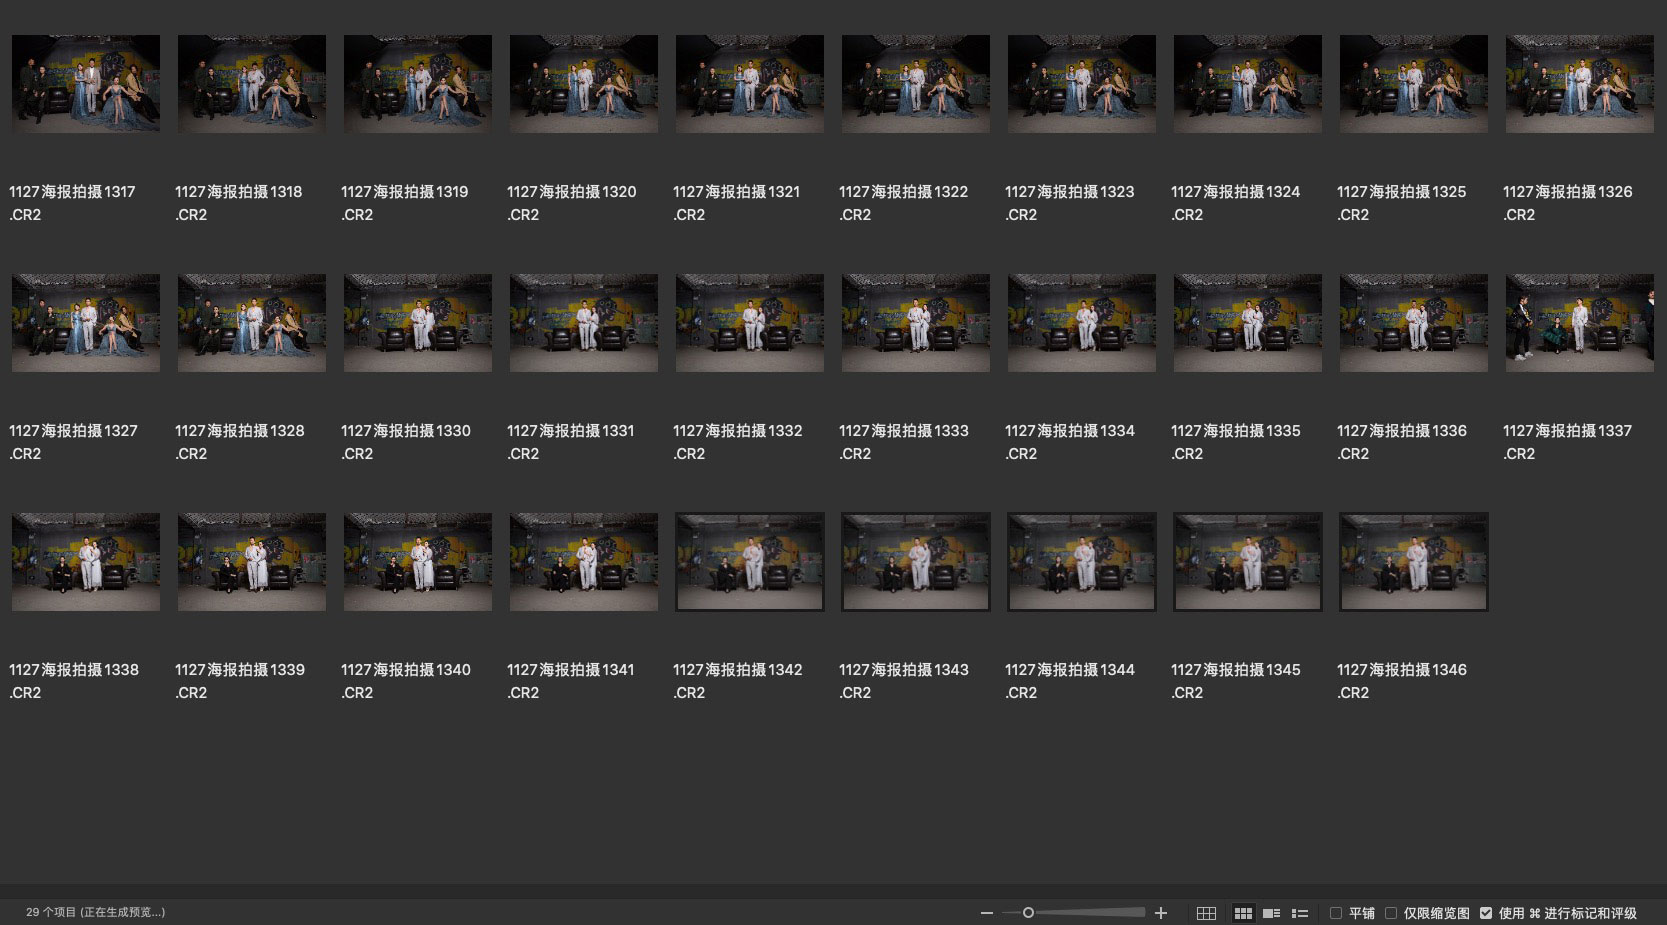Select thumbnail 1127海报拍摄1330.CR2
Image resolution: width=1667 pixels, height=925 pixels.
418,323
